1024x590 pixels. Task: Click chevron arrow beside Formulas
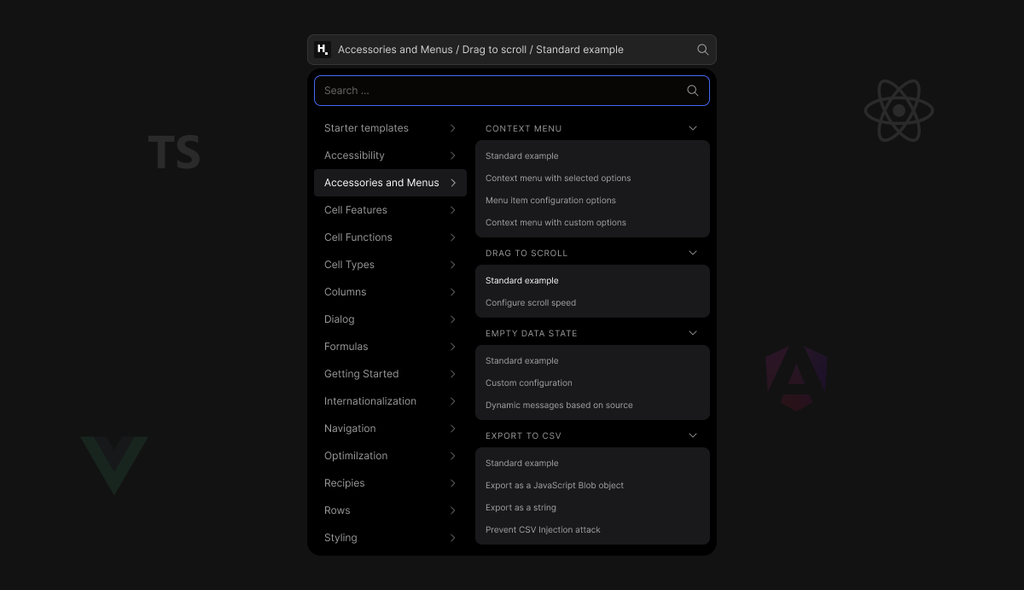pos(453,346)
